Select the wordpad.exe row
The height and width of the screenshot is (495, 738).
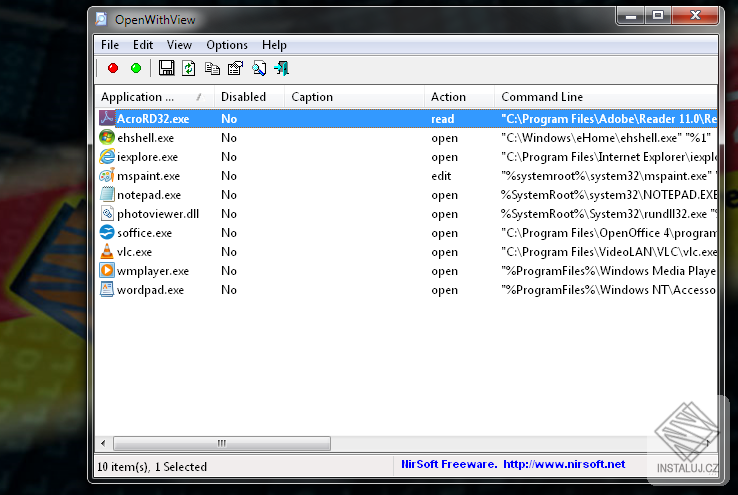click(406, 290)
